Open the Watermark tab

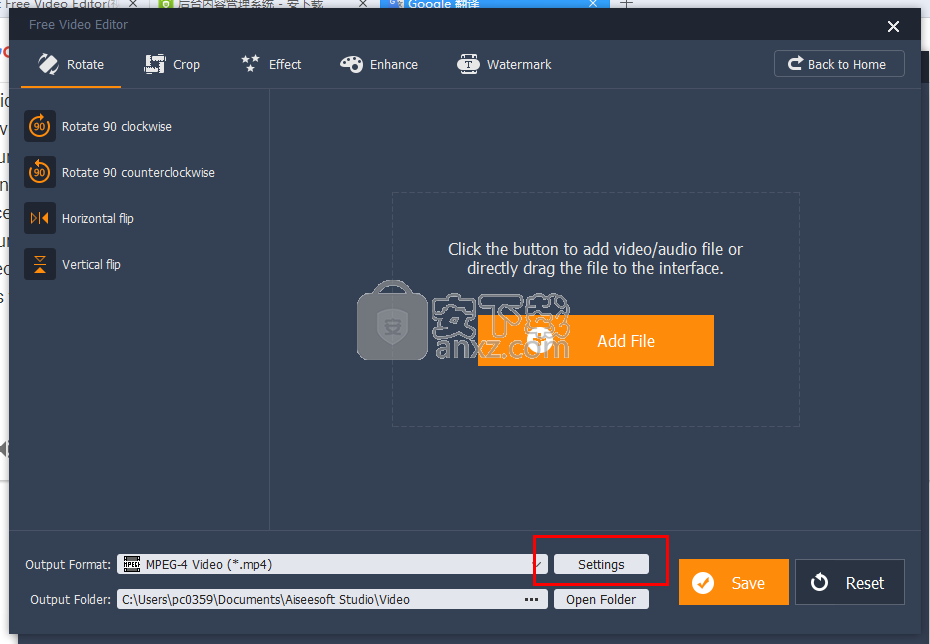[504, 64]
